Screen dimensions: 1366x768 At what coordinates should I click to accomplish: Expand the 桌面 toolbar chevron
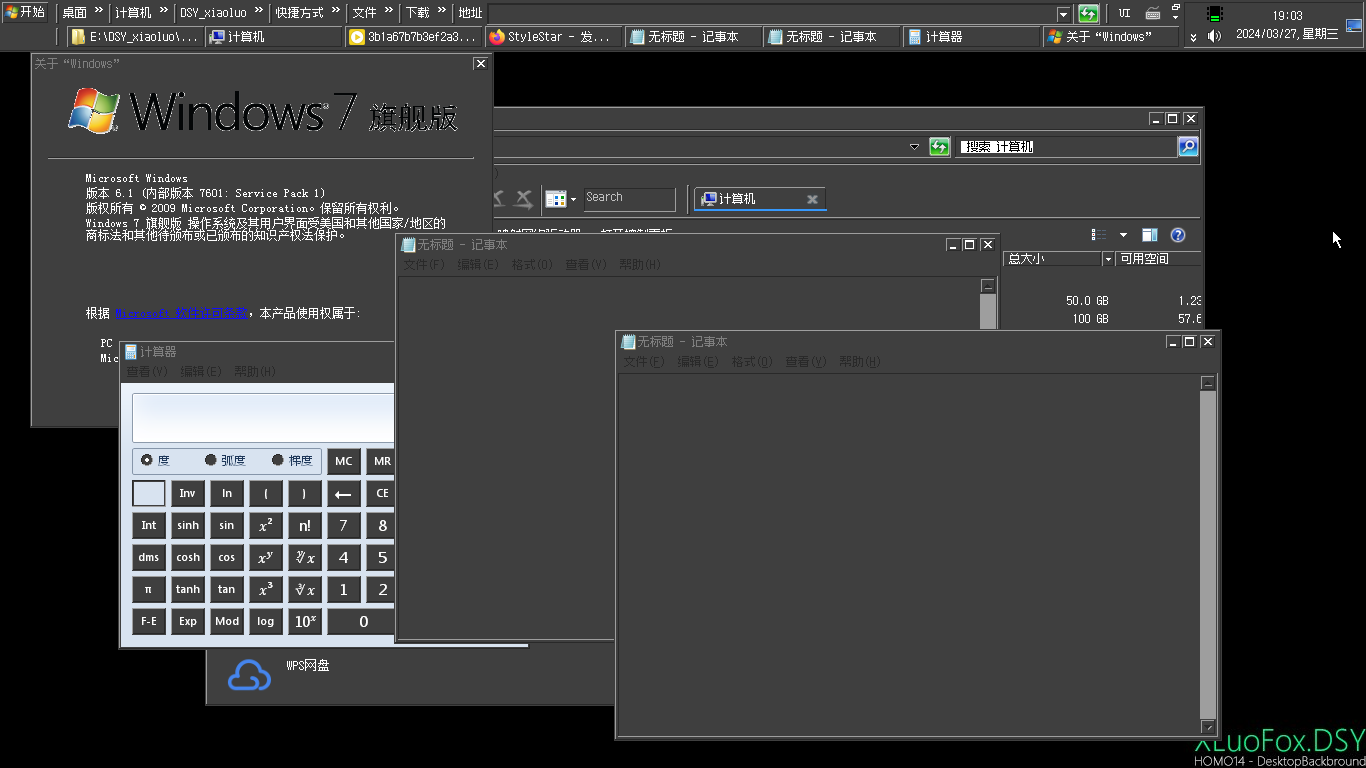click(99, 12)
